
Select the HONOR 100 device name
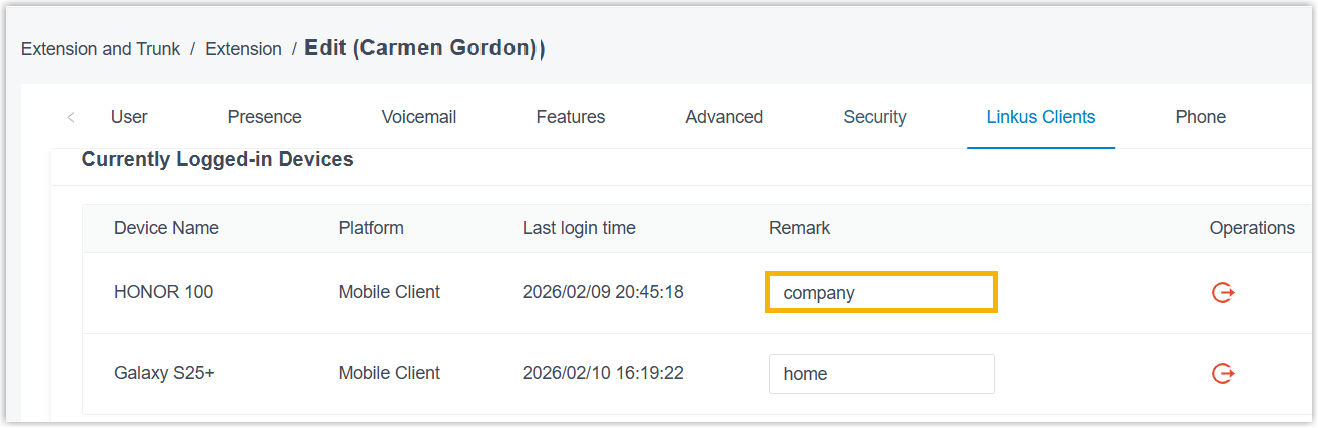point(163,292)
